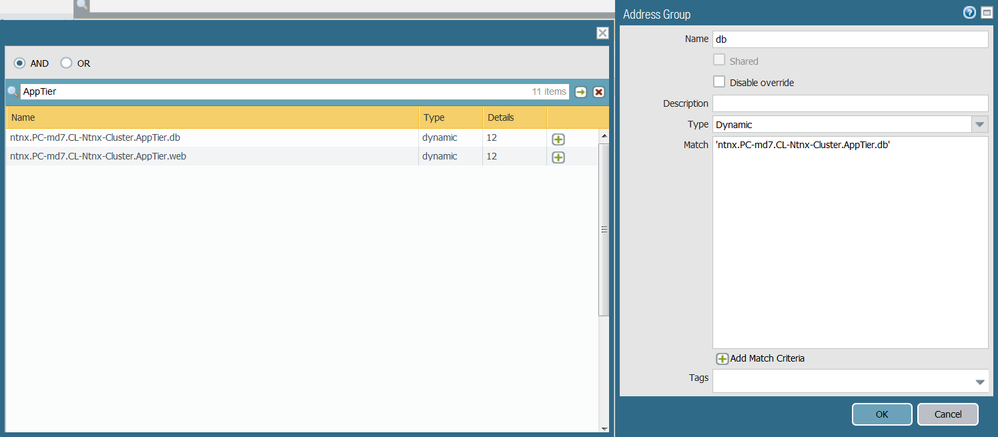998x437 pixels.
Task: Click Add Match Criteria link
Action: tap(761, 358)
